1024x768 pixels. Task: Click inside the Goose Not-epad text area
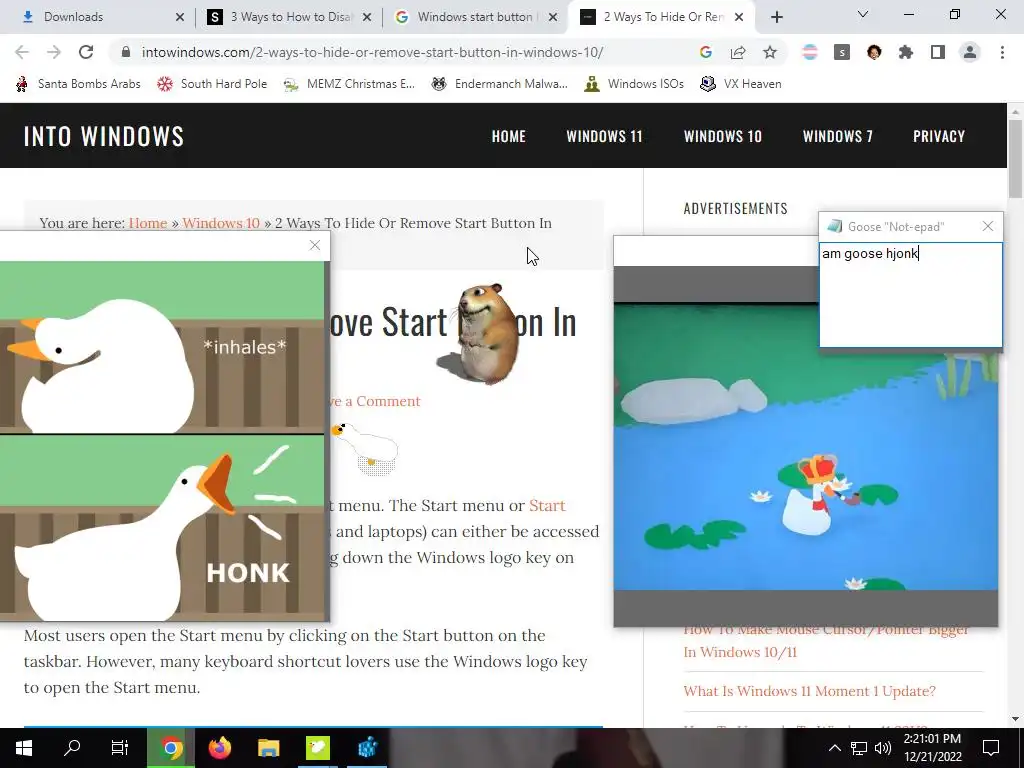click(x=911, y=295)
